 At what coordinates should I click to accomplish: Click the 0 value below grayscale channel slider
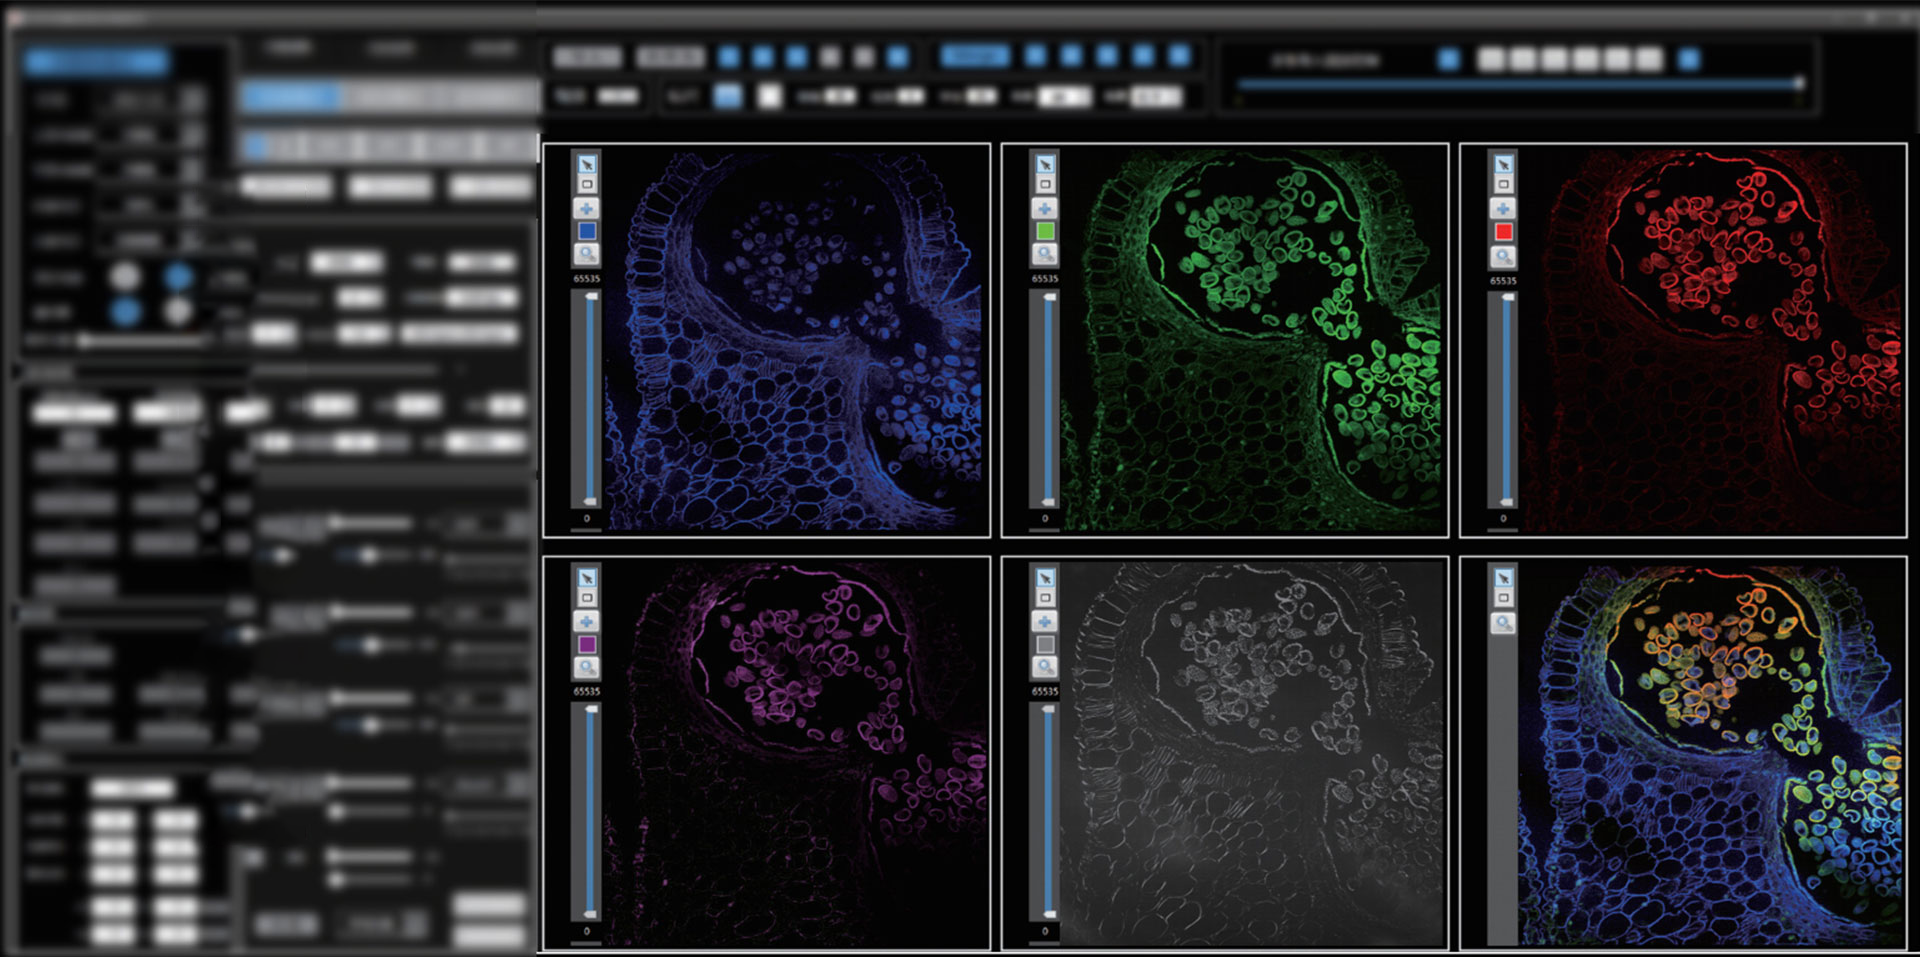point(1045,931)
